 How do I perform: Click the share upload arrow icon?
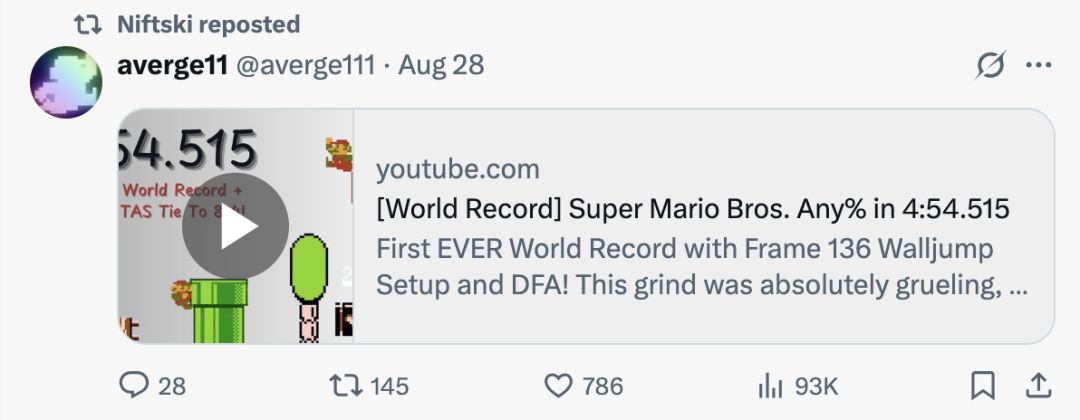[1038, 385]
